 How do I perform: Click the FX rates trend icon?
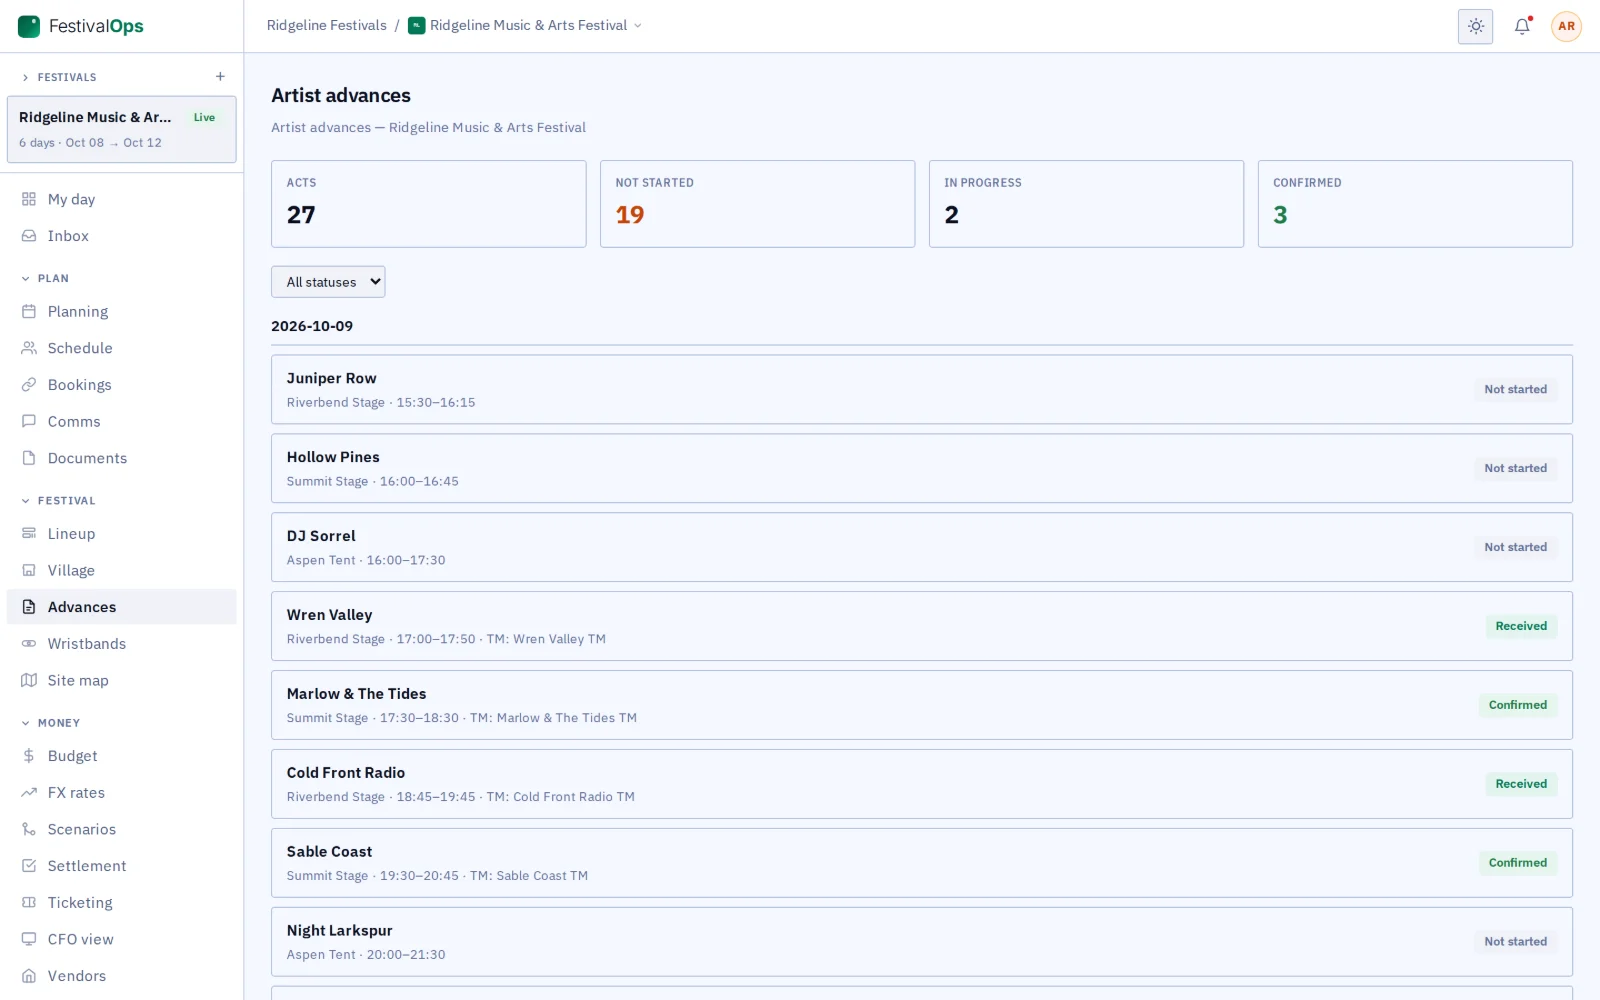pos(29,792)
